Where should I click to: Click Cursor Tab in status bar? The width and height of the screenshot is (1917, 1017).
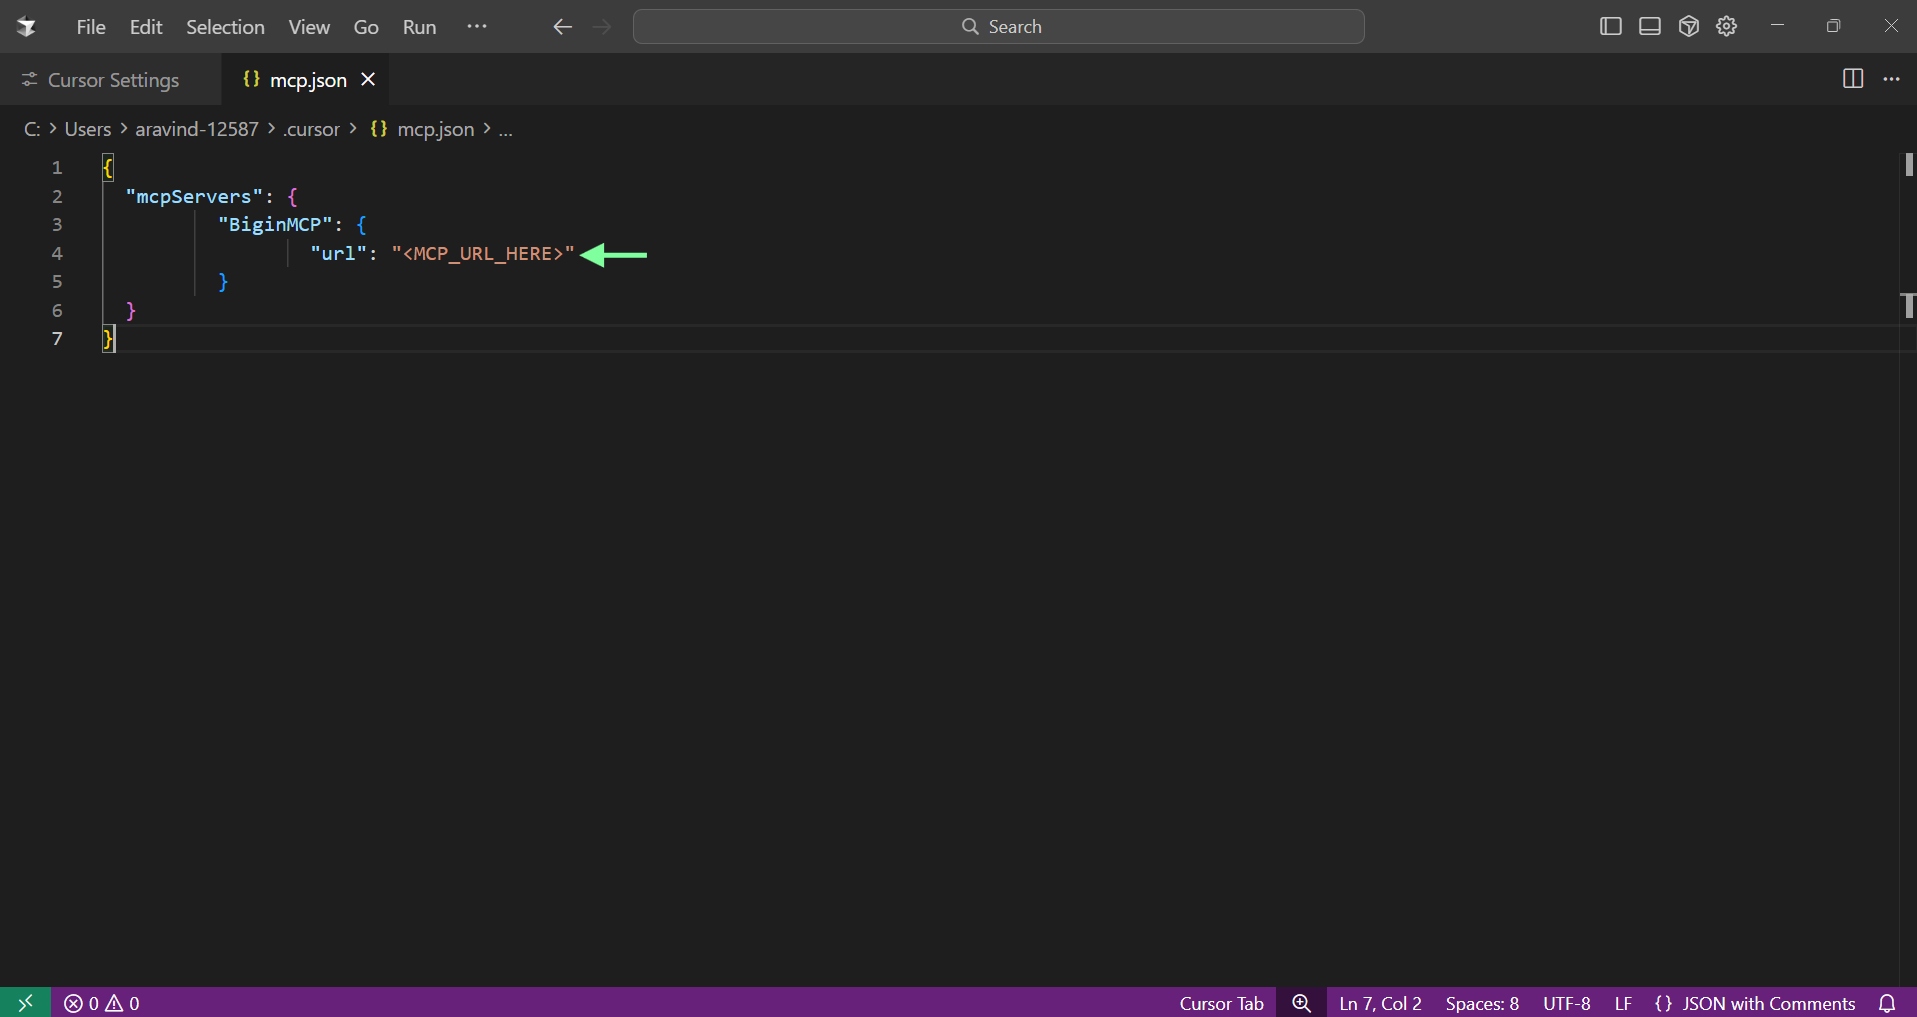1221,1003
